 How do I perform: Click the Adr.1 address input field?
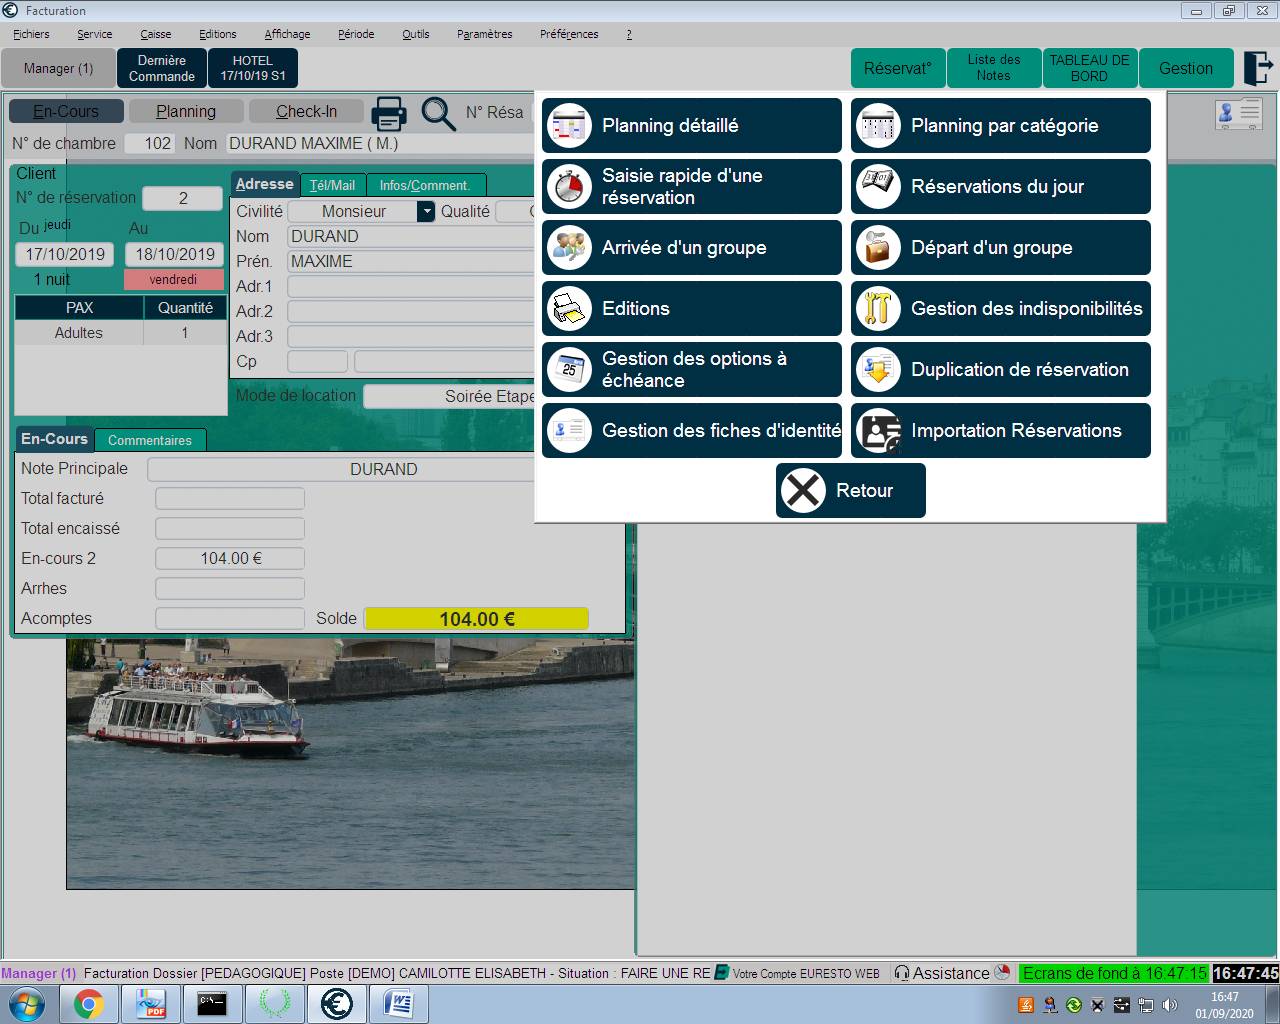(411, 287)
